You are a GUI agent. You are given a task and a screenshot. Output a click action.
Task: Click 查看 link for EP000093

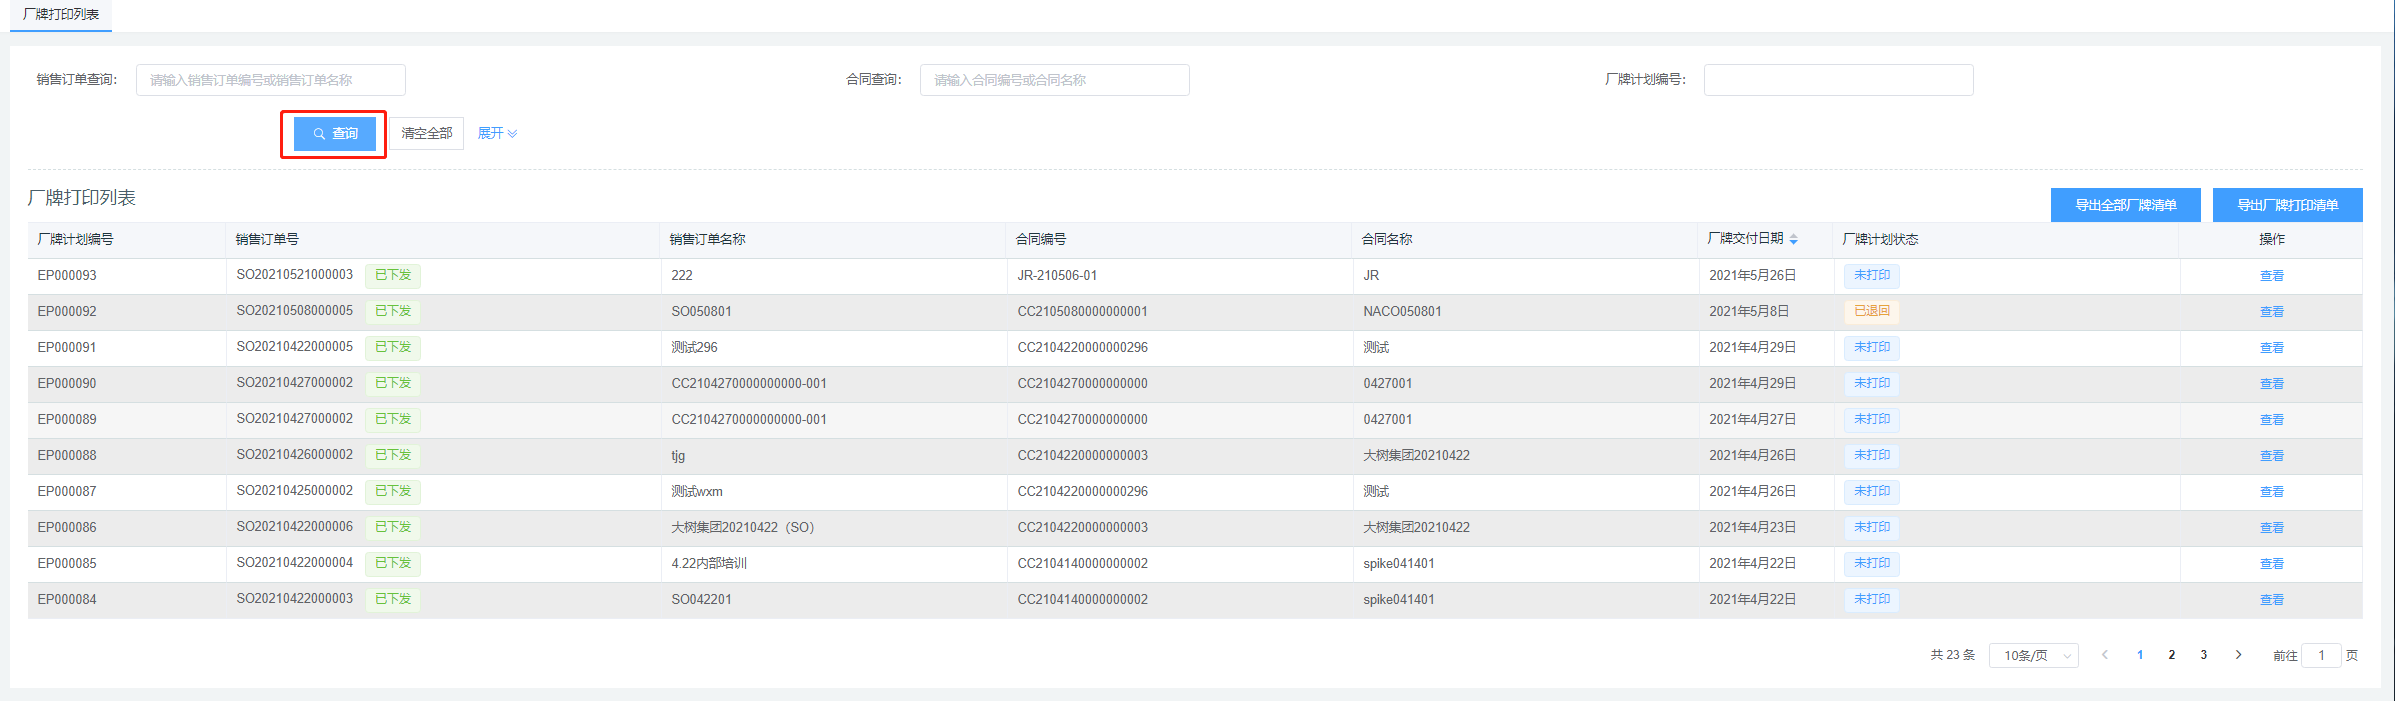2271,276
